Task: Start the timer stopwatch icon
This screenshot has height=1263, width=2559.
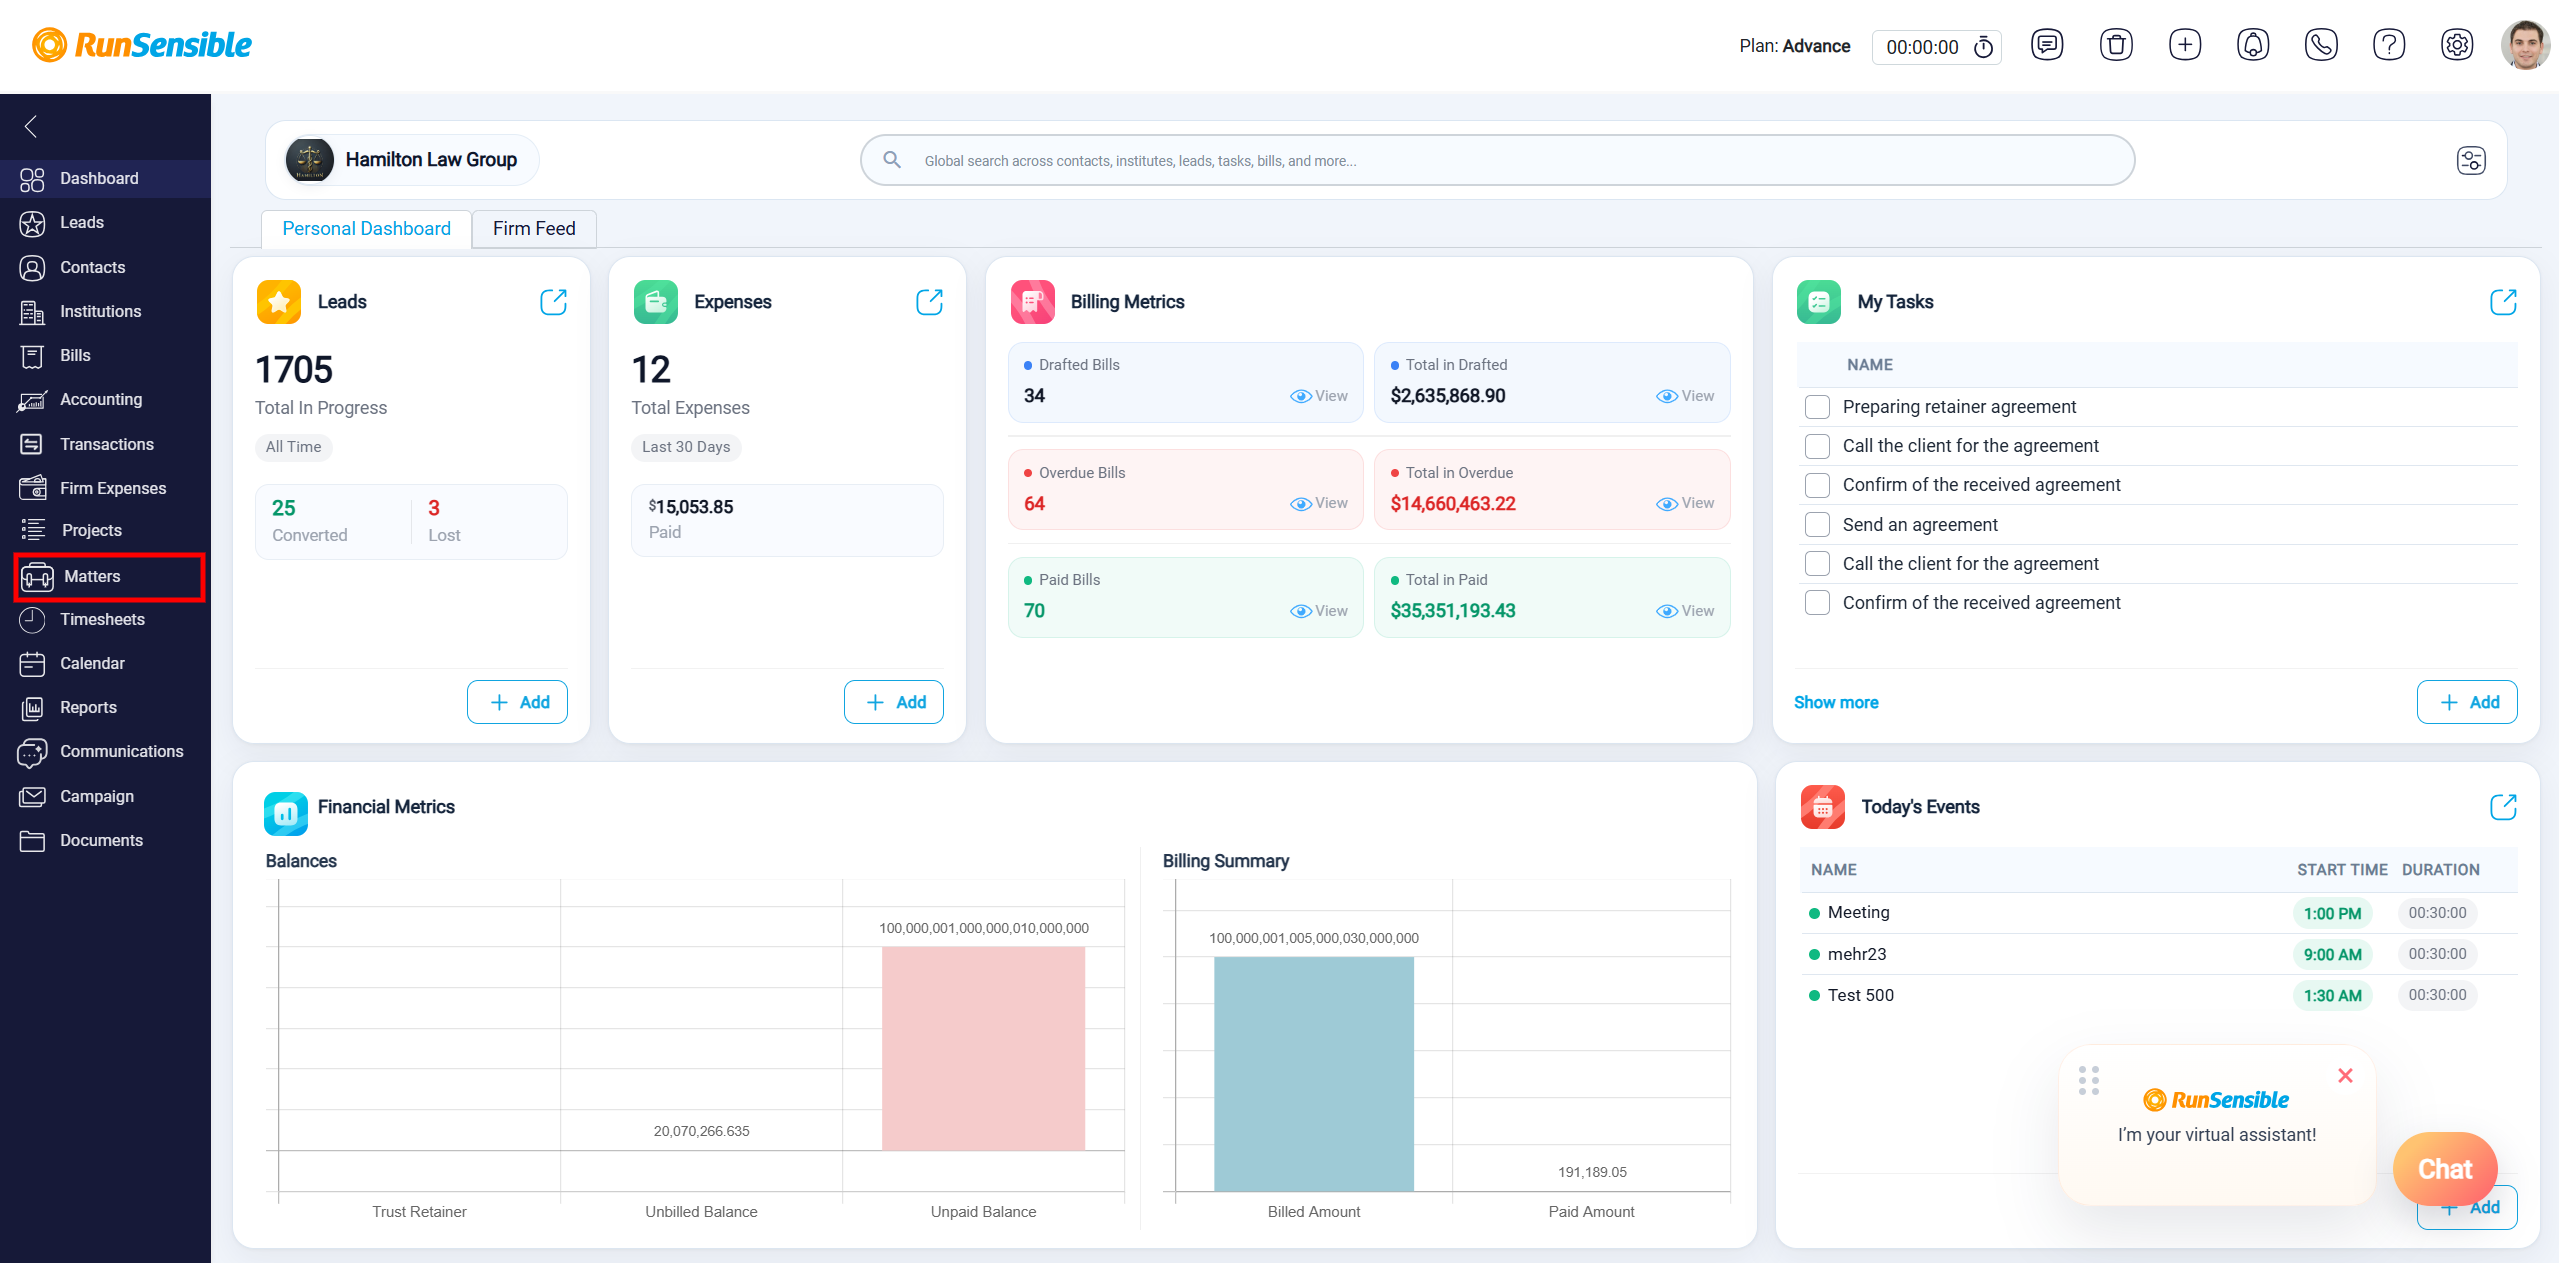Action: tap(1983, 47)
